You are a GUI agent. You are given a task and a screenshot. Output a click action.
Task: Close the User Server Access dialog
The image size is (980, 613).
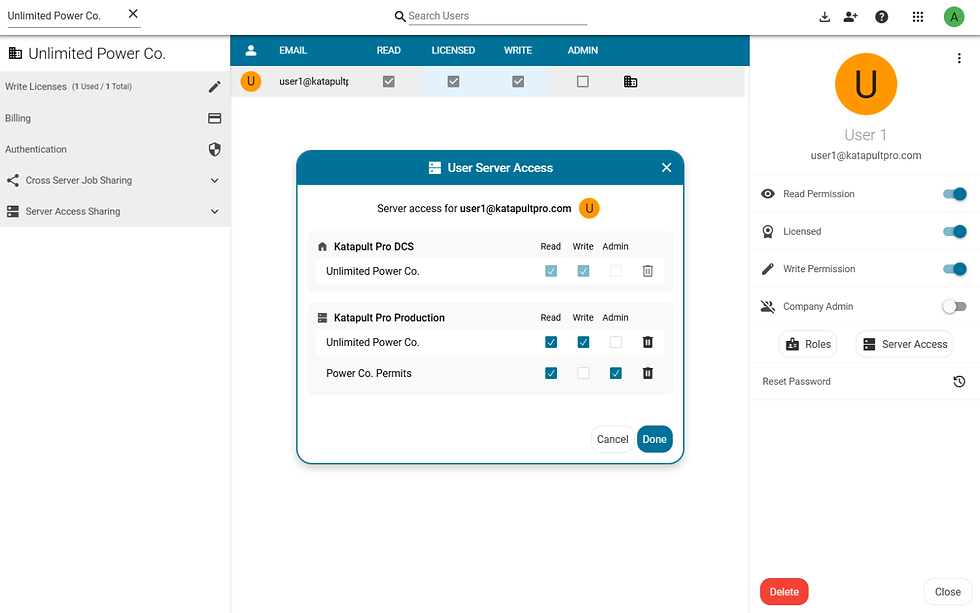click(x=666, y=167)
